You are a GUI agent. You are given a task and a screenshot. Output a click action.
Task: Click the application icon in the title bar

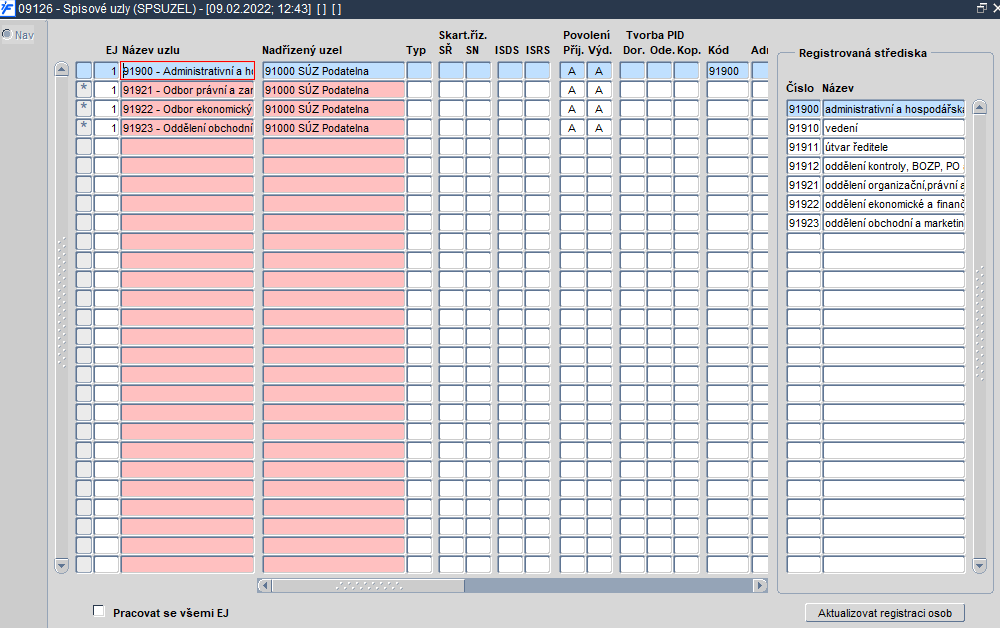pyautogui.click(x=7, y=8)
